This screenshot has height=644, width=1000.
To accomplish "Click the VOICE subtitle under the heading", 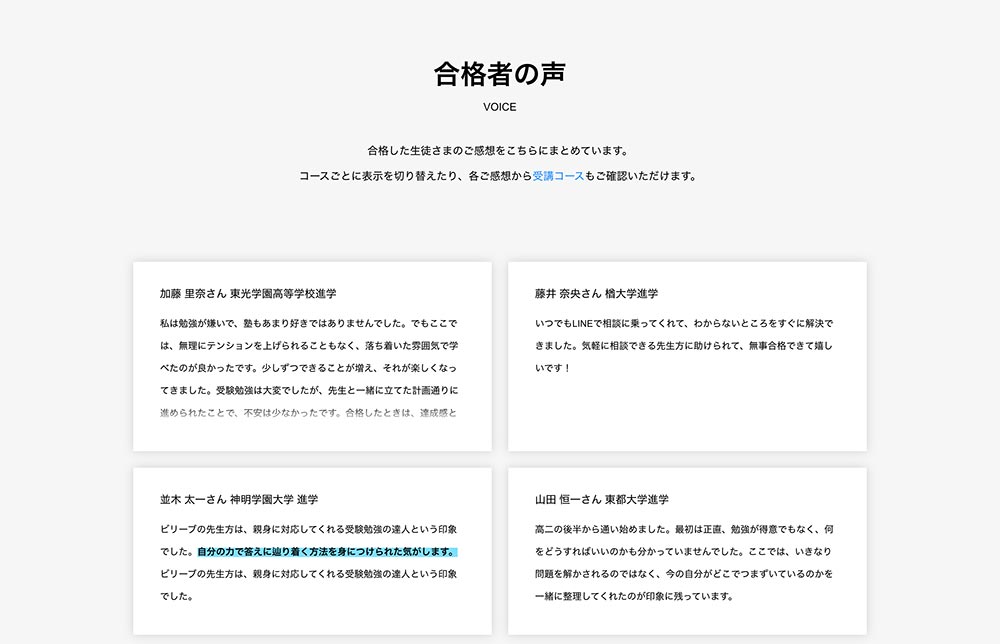I will [500, 107].
